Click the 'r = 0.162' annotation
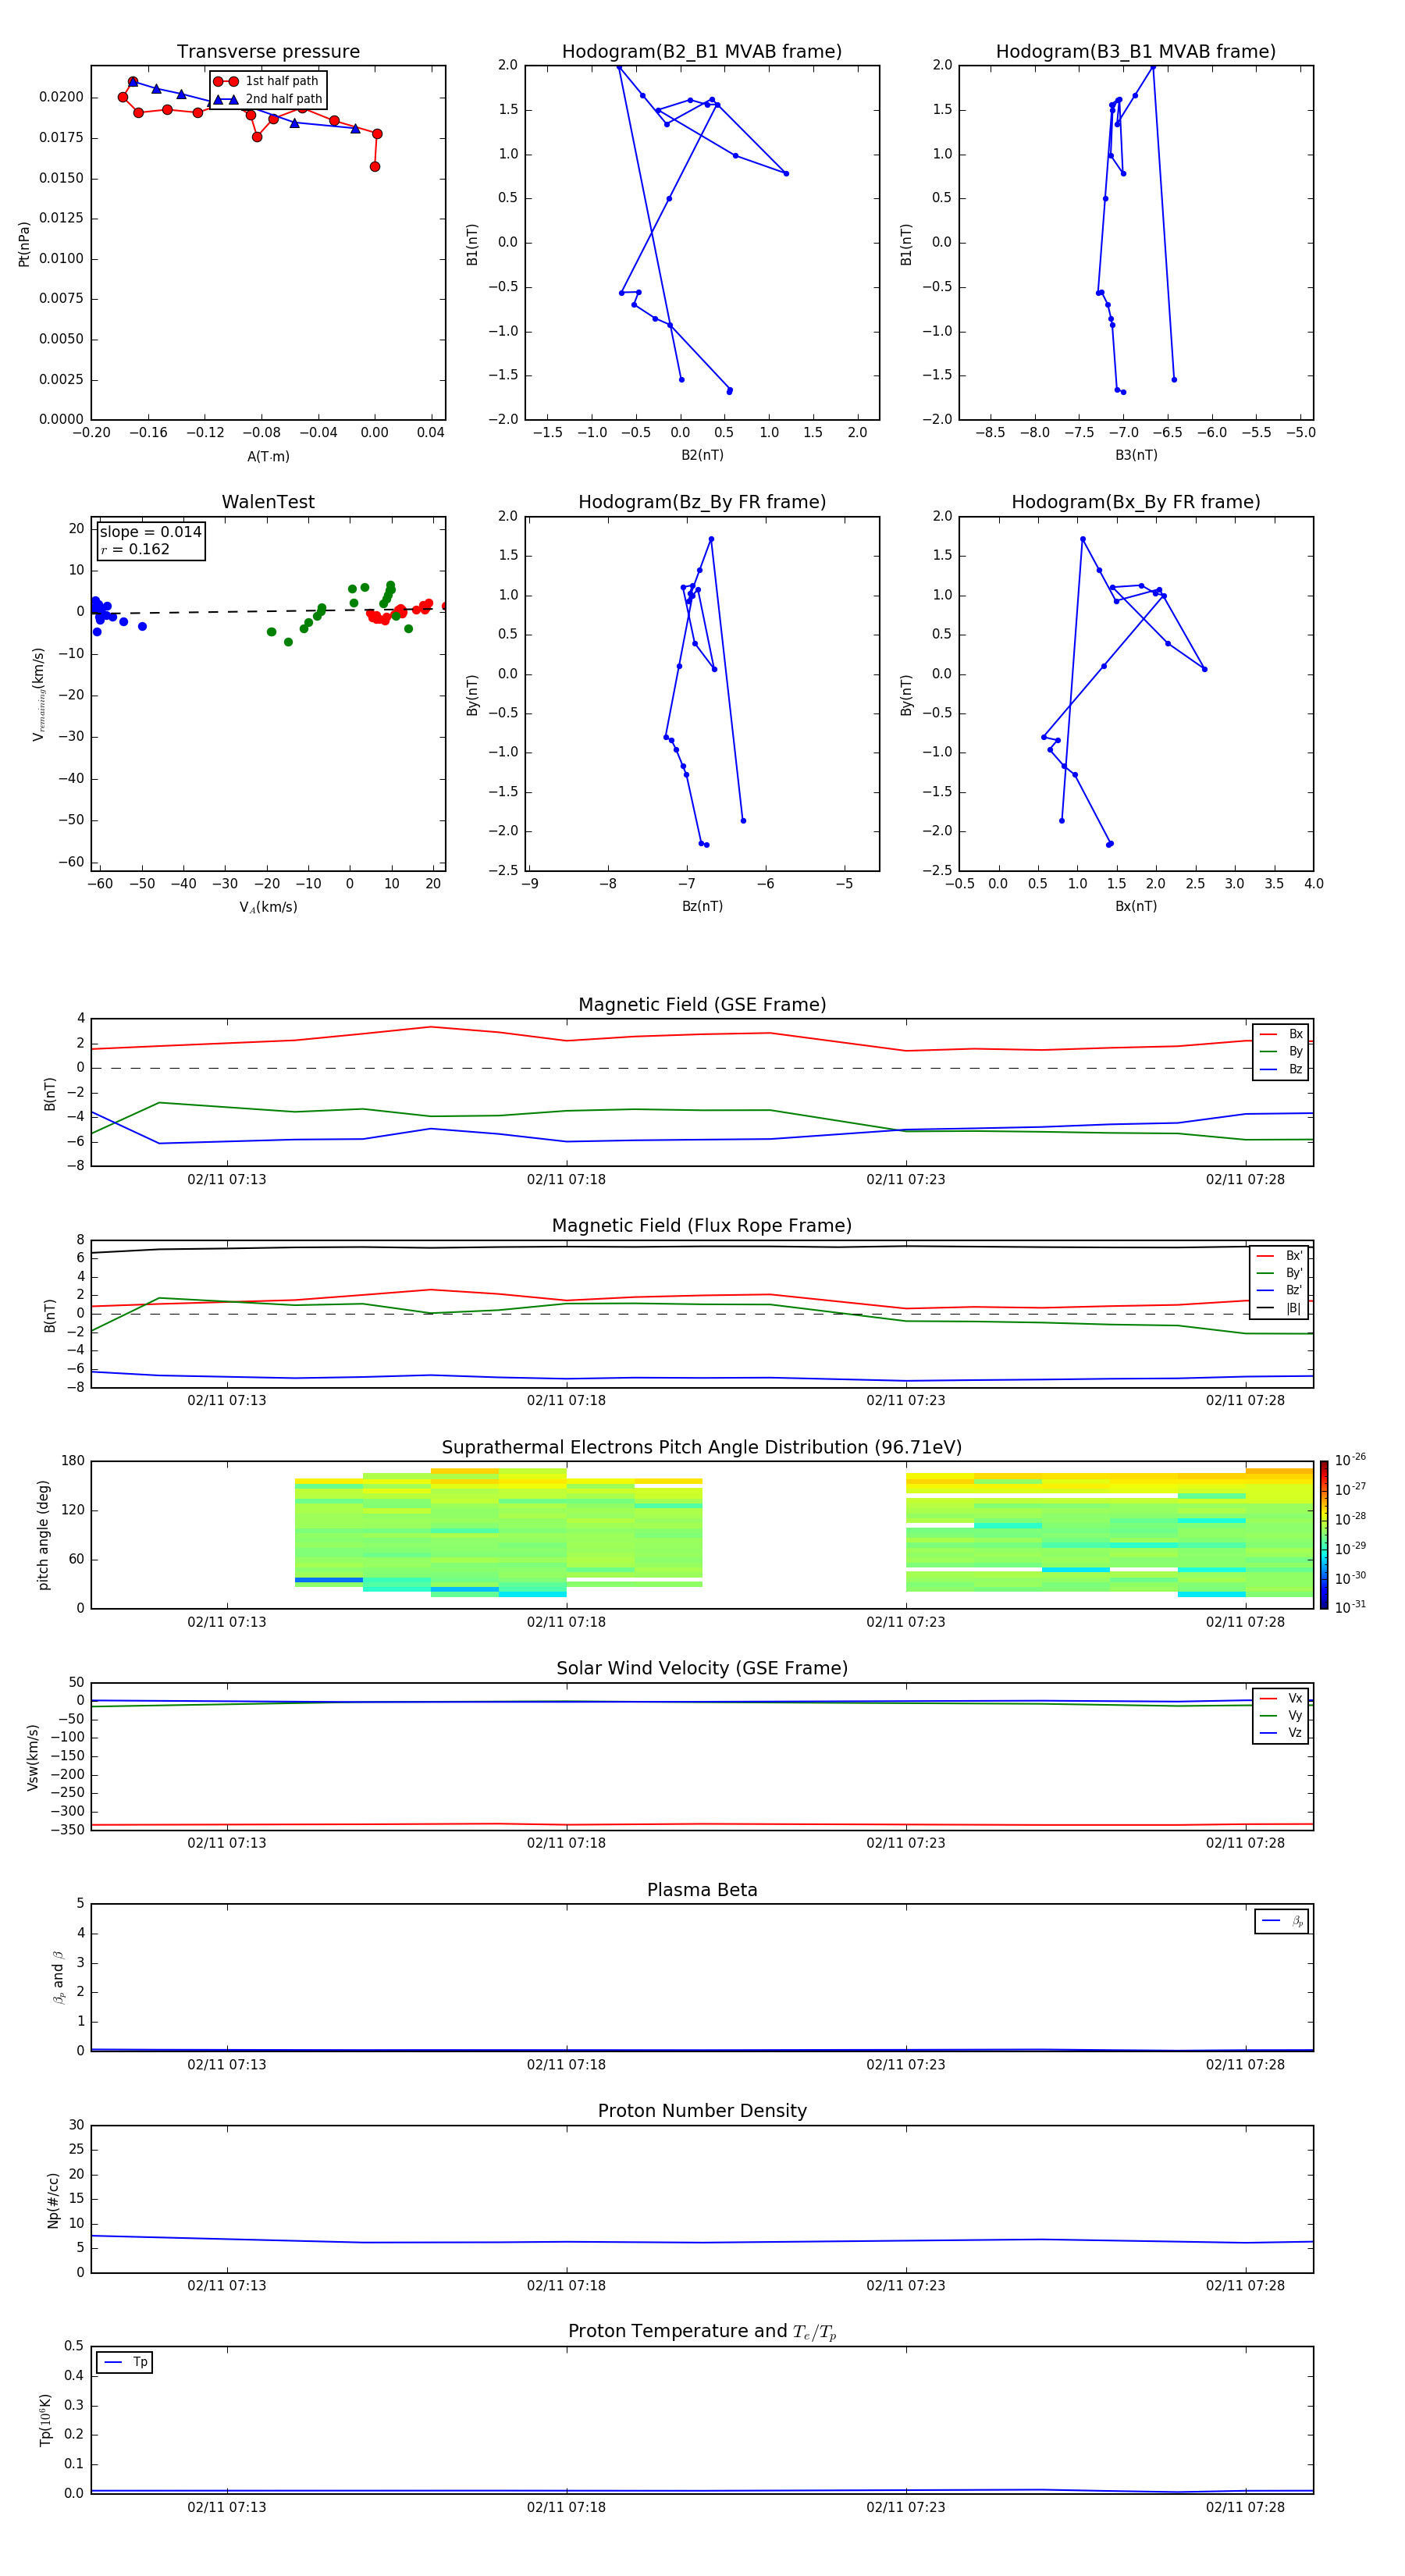Image resolution: width=1405 pixels, height=2576 pixels. tap(135, 549)
